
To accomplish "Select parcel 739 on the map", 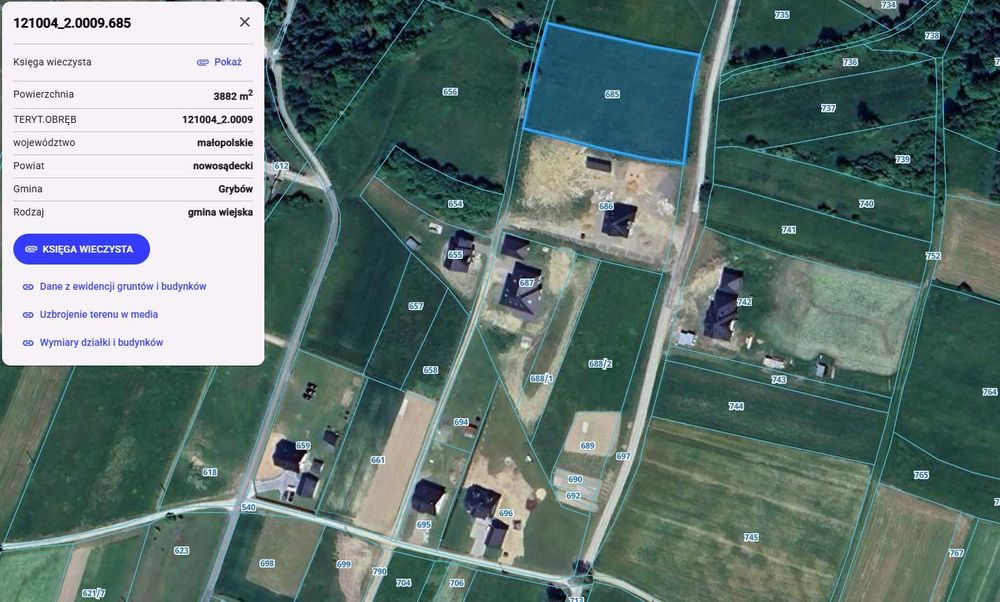I will pyautogui.click(x=902, y=159).
